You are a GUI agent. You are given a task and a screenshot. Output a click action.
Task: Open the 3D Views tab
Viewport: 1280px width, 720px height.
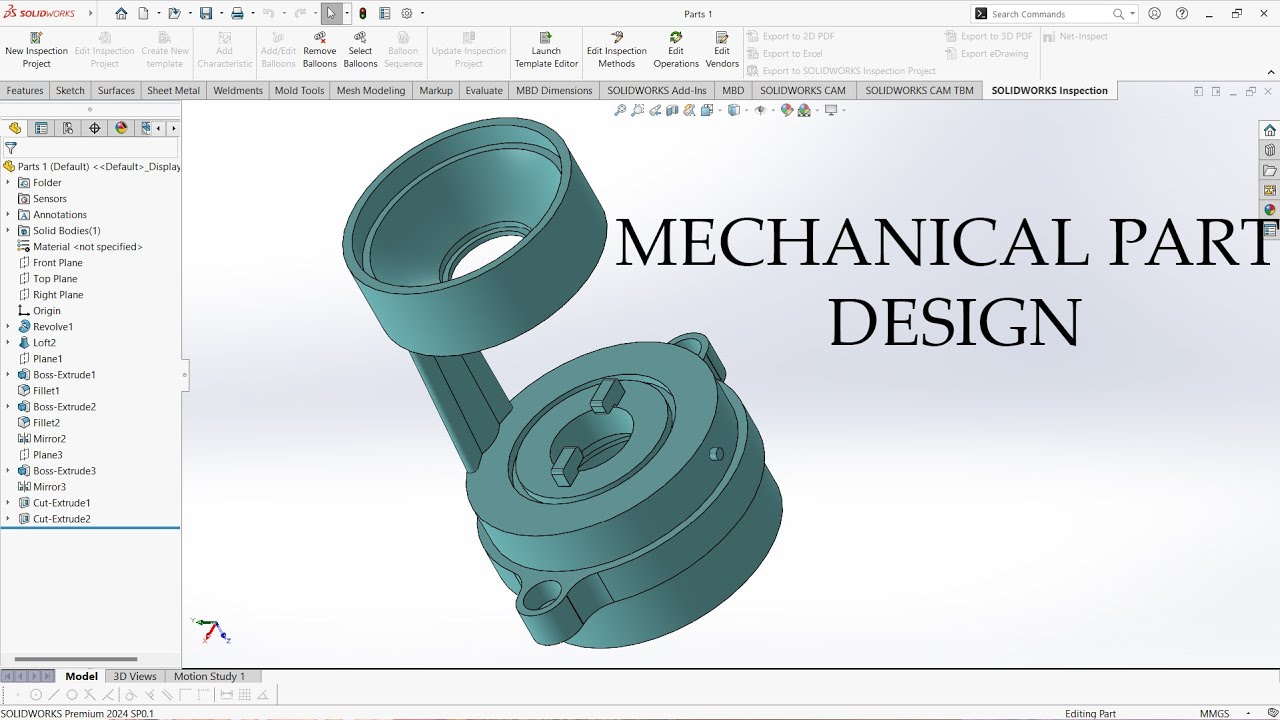(135, 676)
